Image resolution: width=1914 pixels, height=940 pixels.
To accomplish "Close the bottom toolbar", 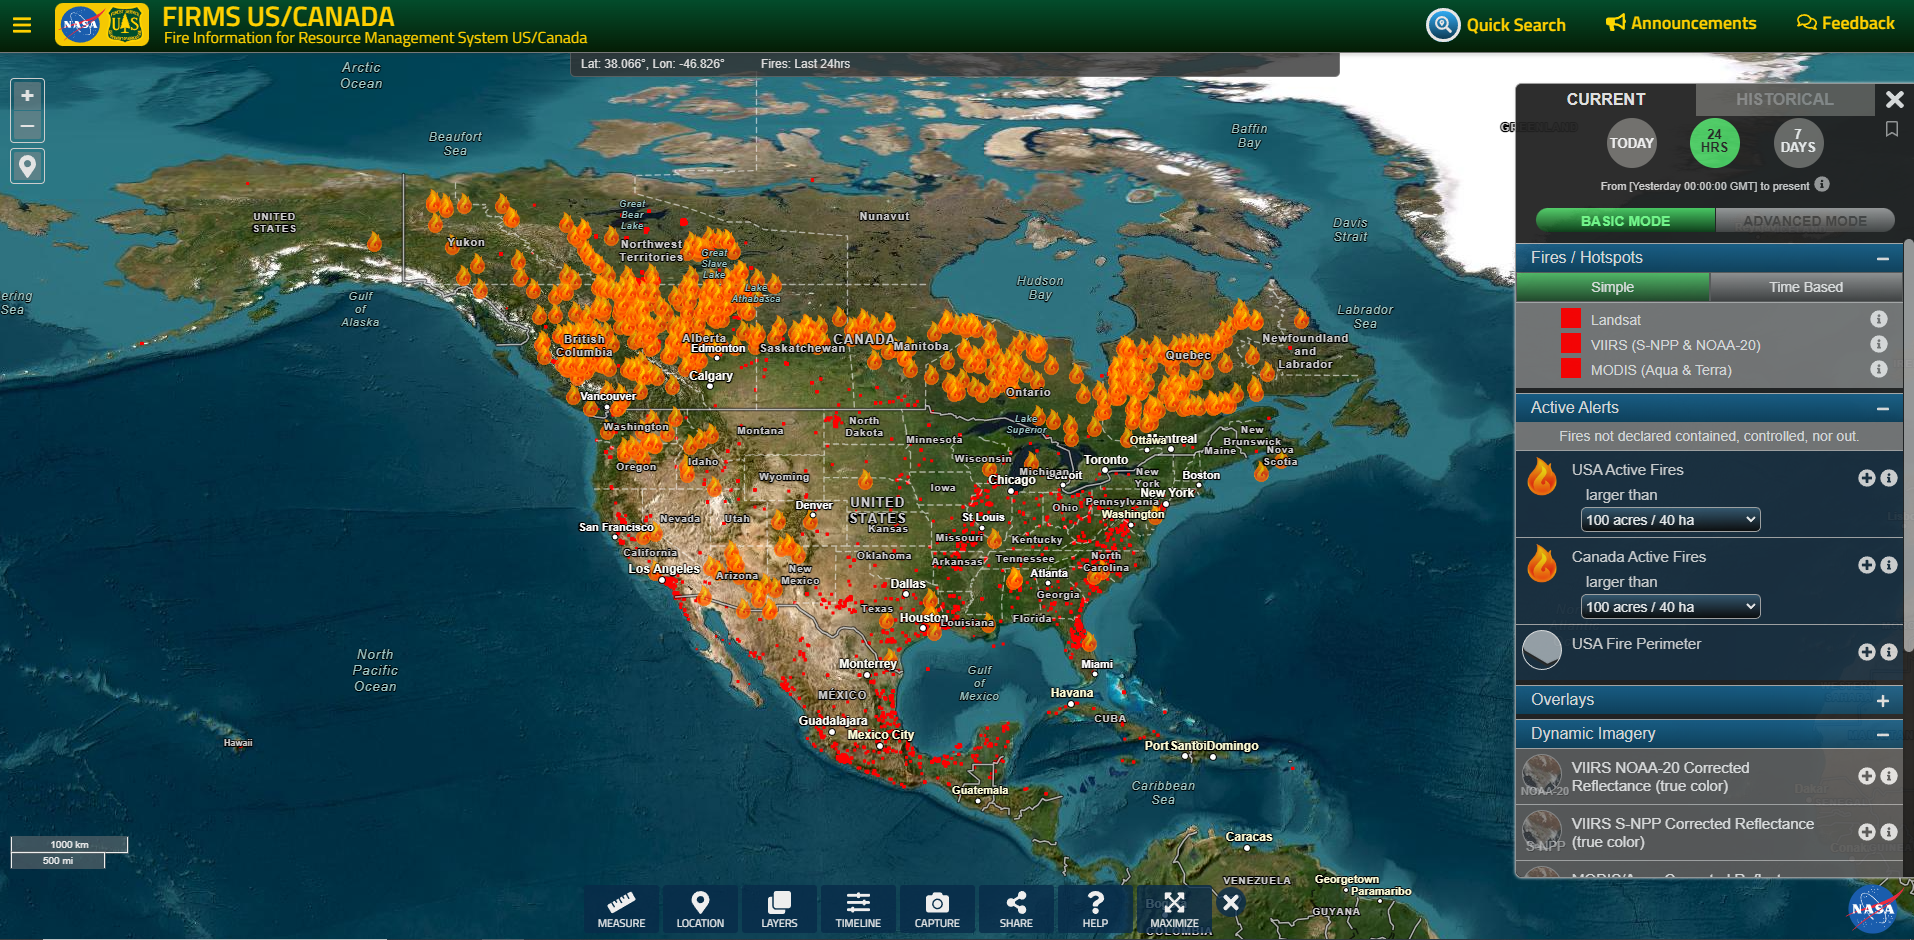I will click(x=1231, y=902).
